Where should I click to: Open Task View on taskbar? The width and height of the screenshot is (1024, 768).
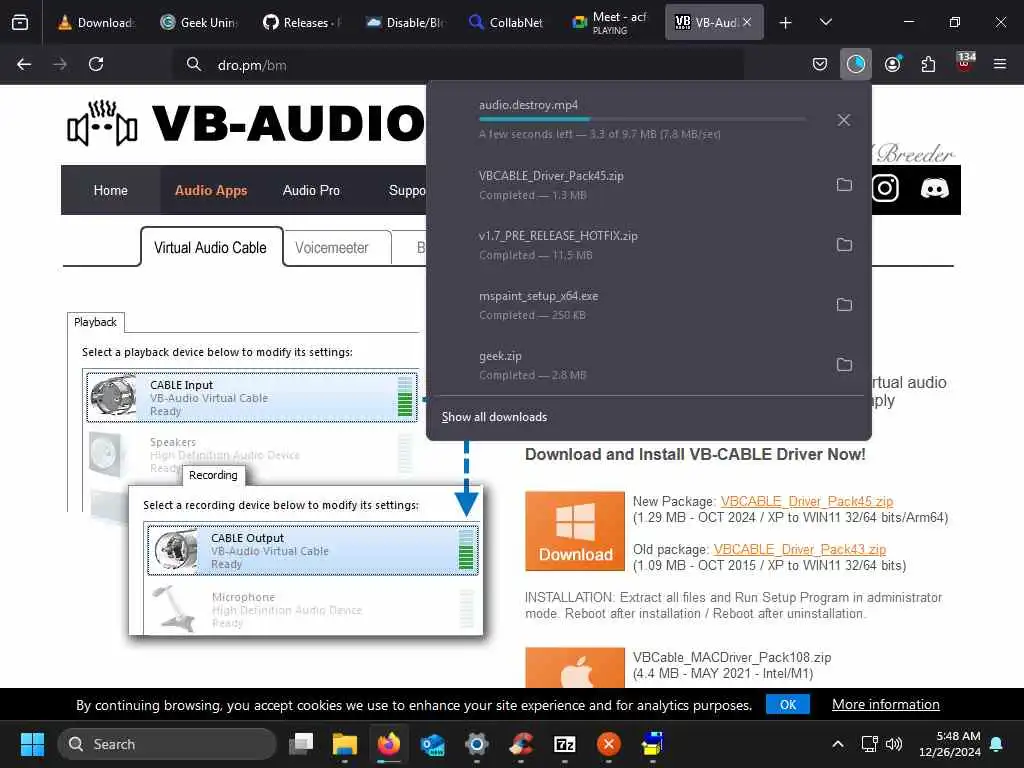301,744
